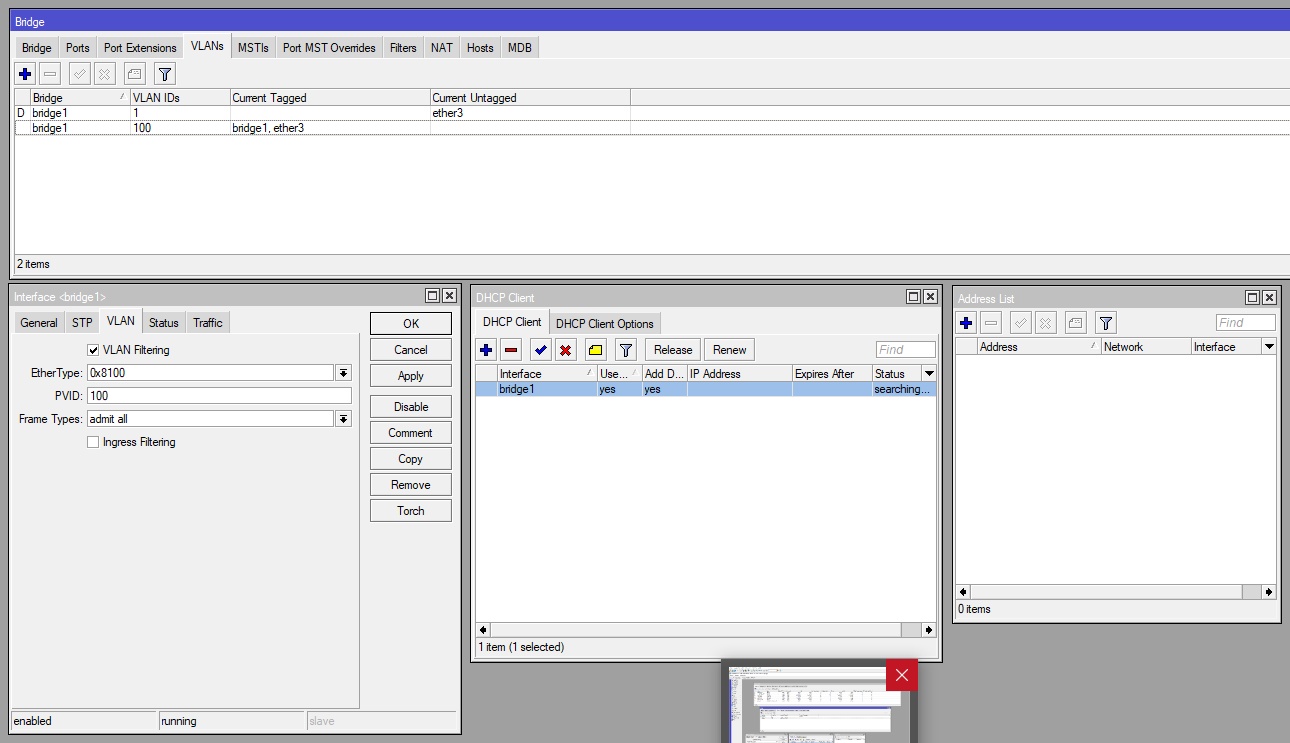
Task: Switch to the MSTIs tab
Action: 253,47
